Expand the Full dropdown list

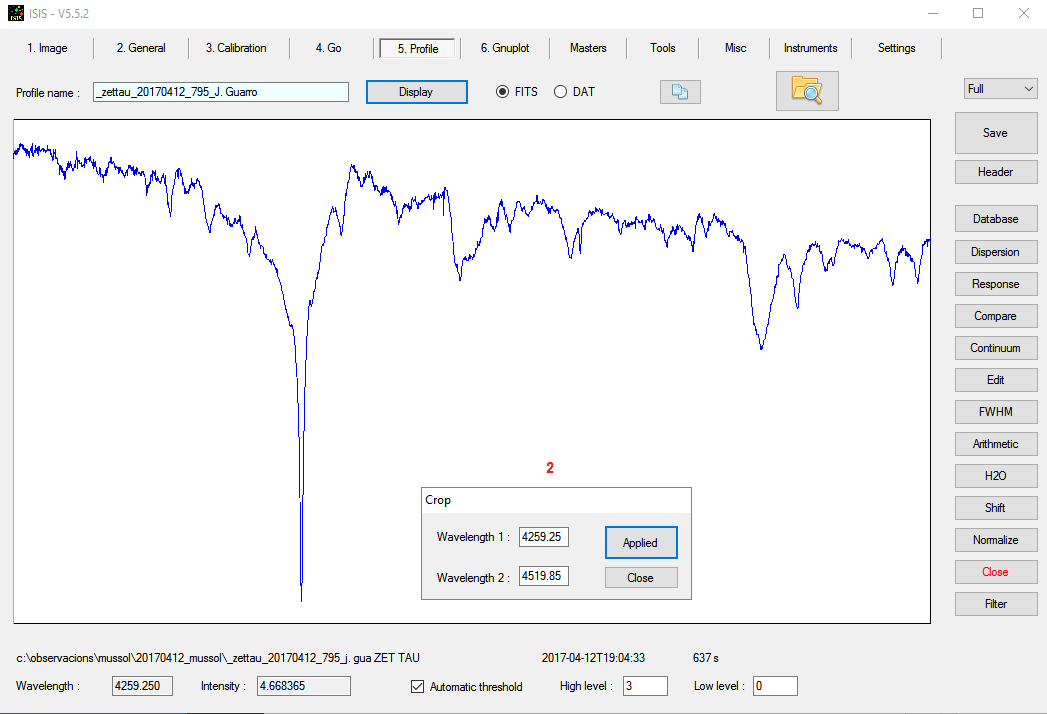(x=1000, y=89)
